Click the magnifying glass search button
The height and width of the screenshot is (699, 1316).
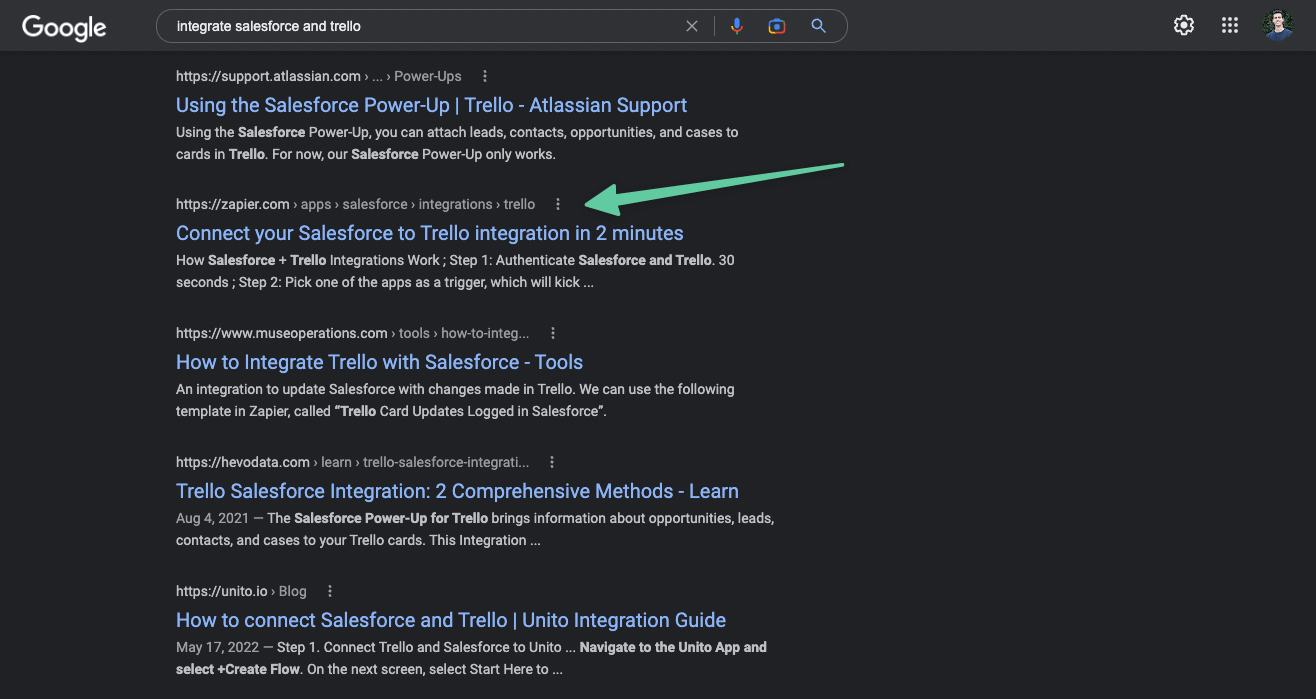coord(818,26)
